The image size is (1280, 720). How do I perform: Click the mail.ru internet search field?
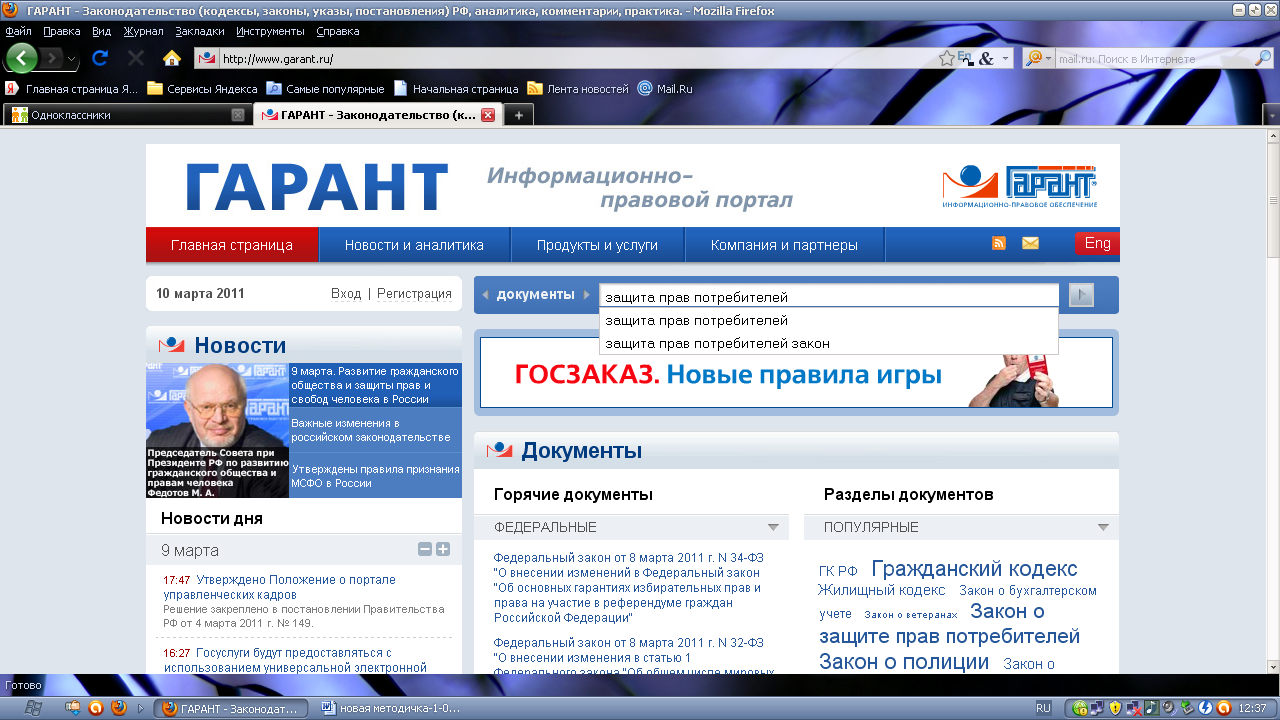(1153, 59)
